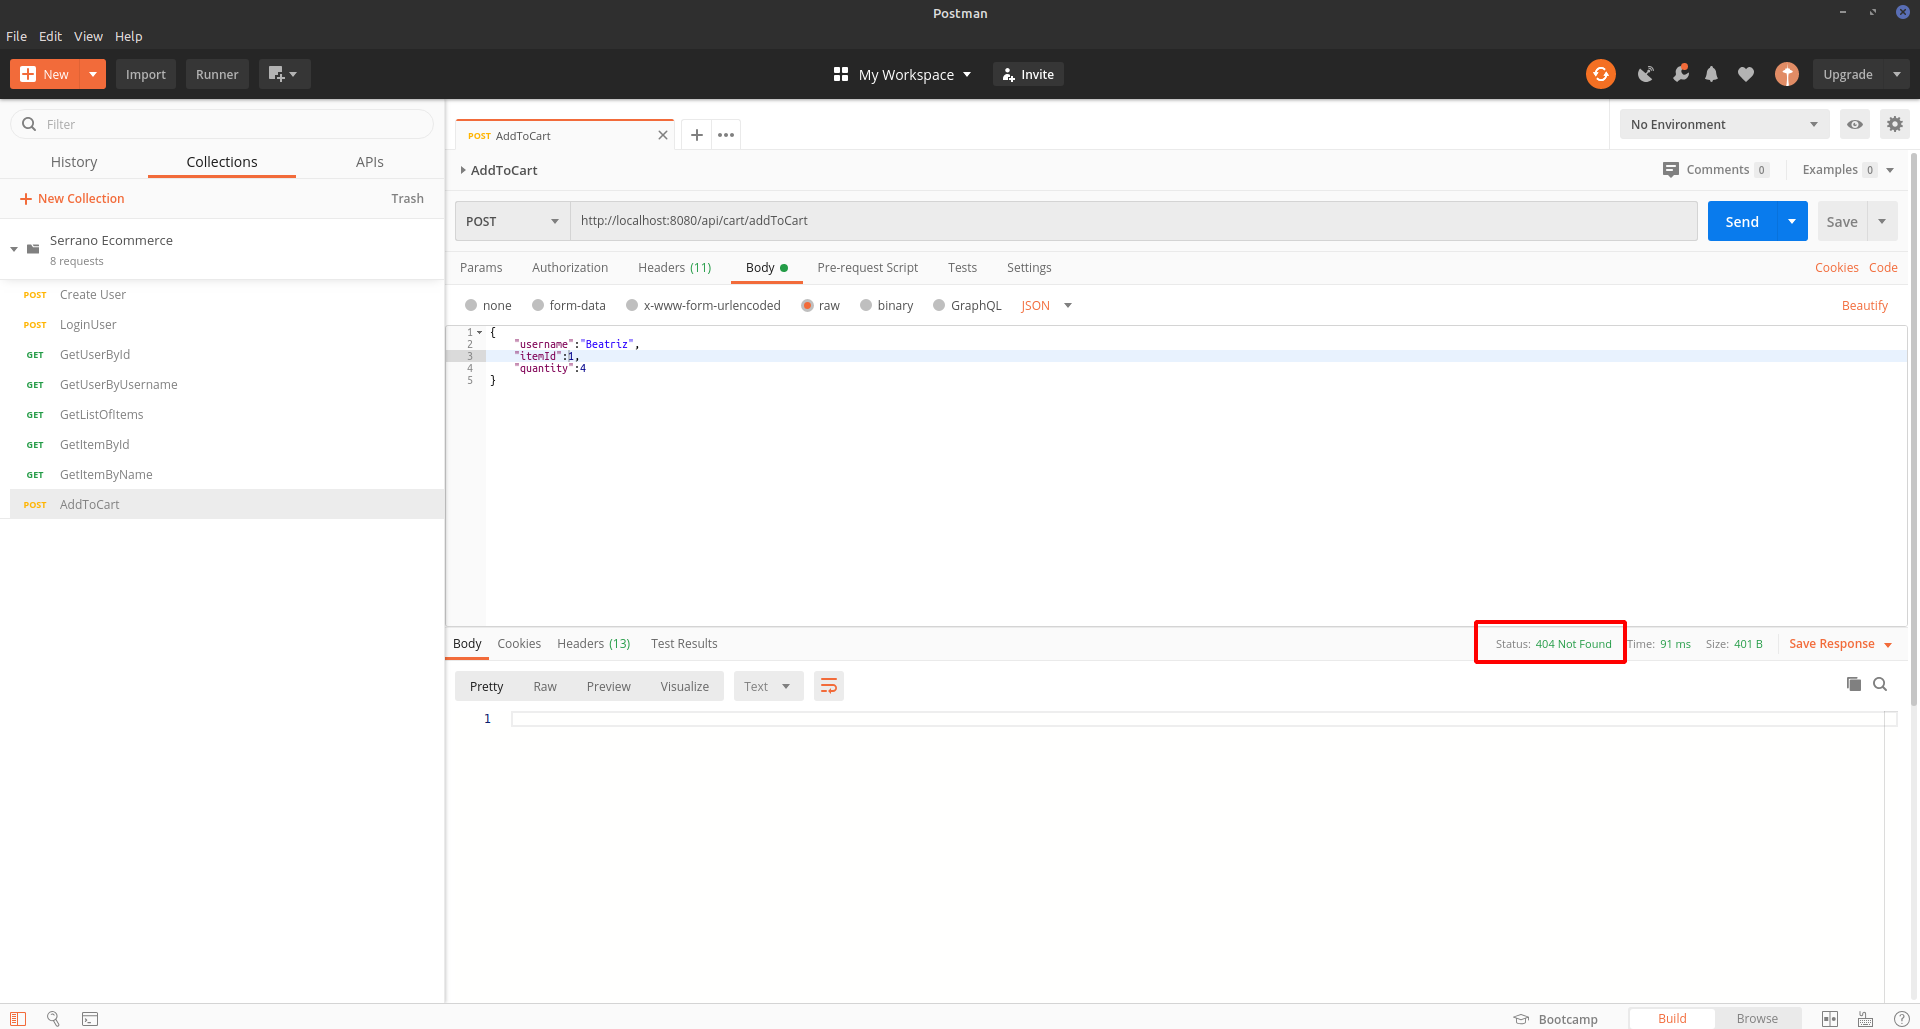
Task: Open the New button dropdown arrow
Action: click(93, 74)
